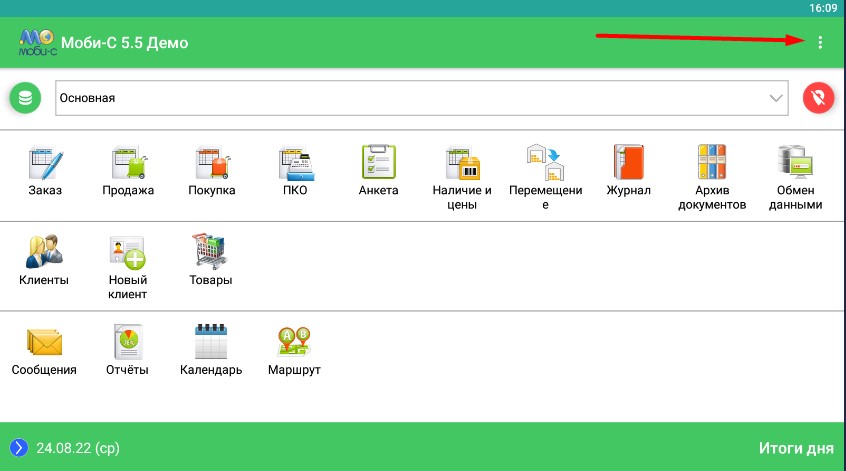Screen dimensions: 846x471
Task: Open the three-dot overflow menu
Action: (820, 43)
